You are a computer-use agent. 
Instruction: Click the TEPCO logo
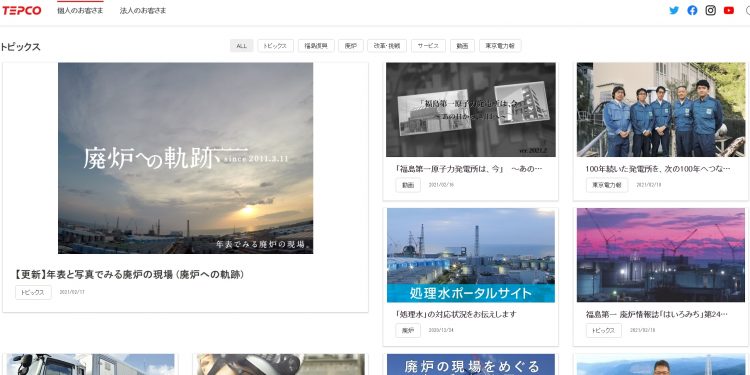22,11
